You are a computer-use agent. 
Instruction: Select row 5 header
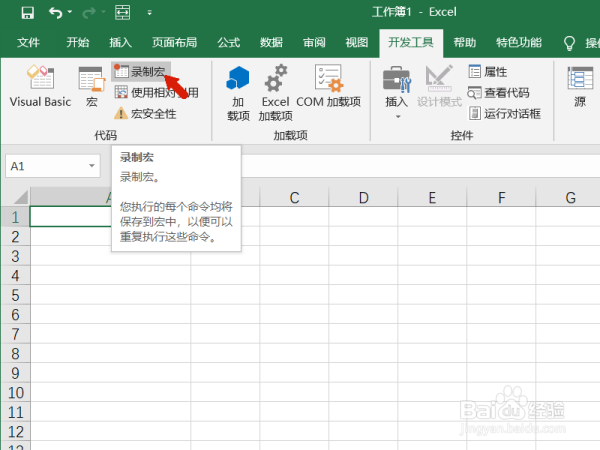click(x=15, y=295)
